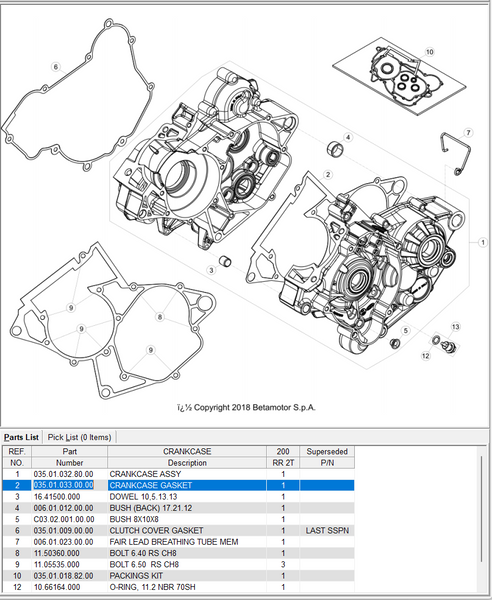492x600 pixels.
Task: Click the 200 RR 2T column header
Action: 283,457
